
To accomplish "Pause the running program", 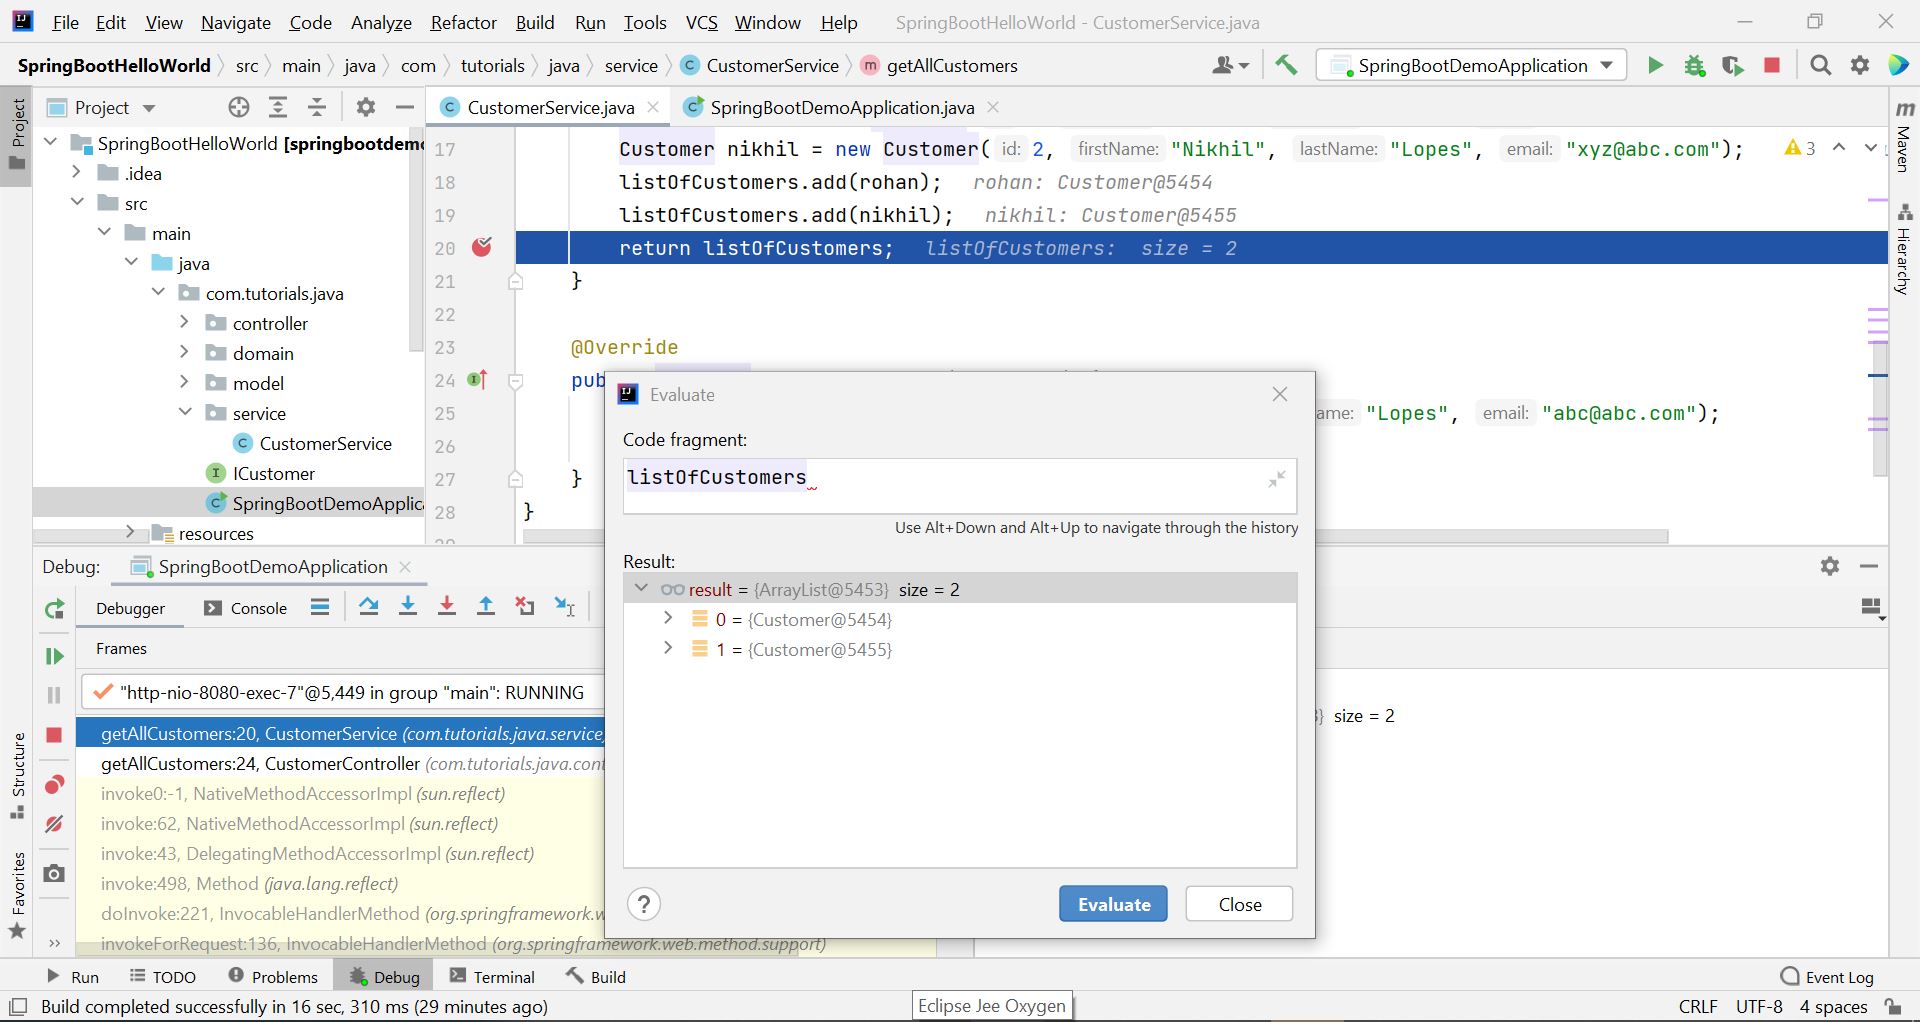I will (54, 693).
